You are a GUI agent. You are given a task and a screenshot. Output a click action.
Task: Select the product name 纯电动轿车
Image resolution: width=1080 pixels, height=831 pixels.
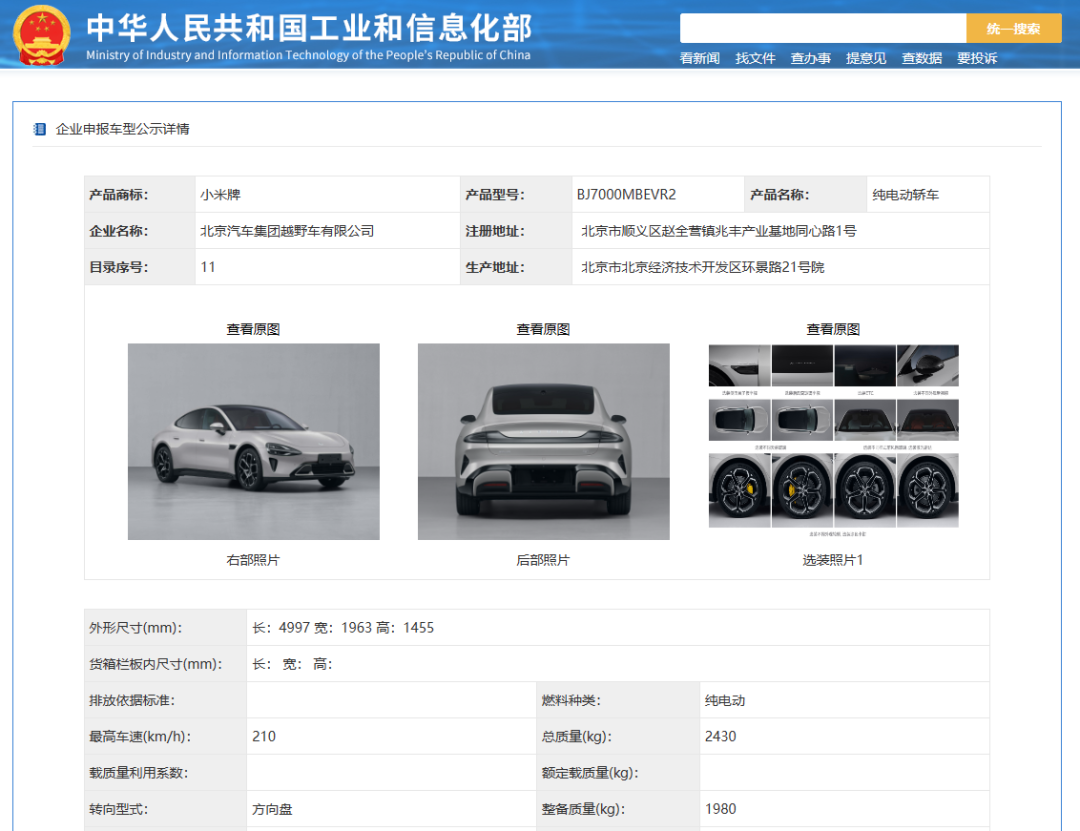click(906, 195)
